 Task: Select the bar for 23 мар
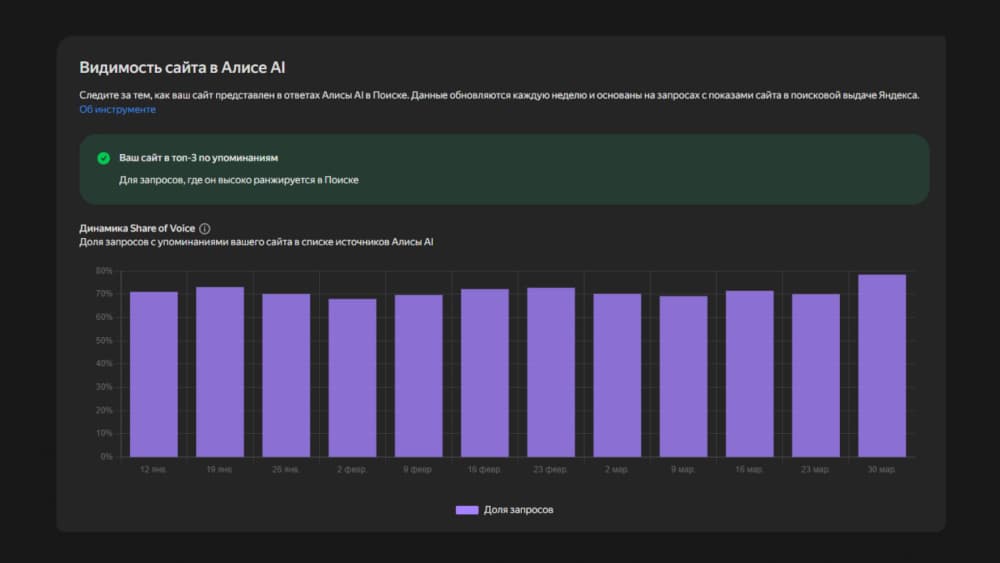[816, 375]
